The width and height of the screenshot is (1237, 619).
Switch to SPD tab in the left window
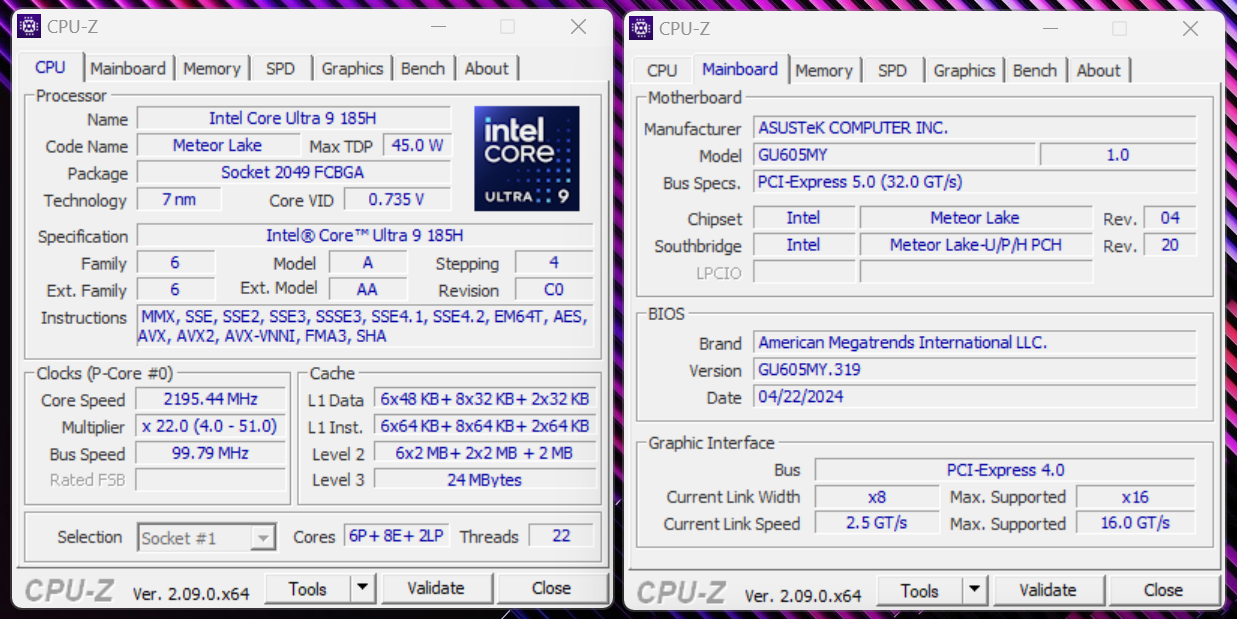[280, 69]
